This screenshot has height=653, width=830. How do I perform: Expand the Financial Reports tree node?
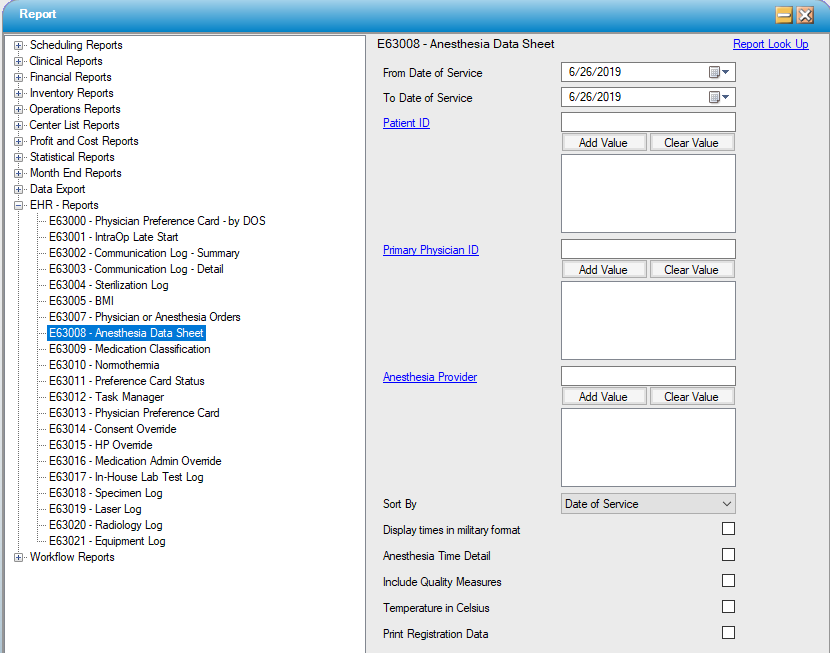[19, 77]
